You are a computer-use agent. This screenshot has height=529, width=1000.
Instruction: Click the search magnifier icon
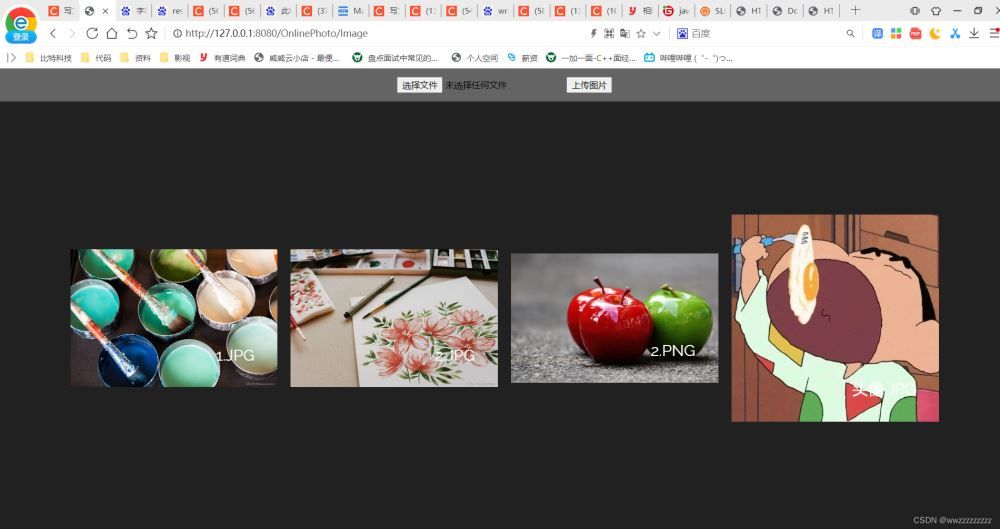[x=851, y=33]
